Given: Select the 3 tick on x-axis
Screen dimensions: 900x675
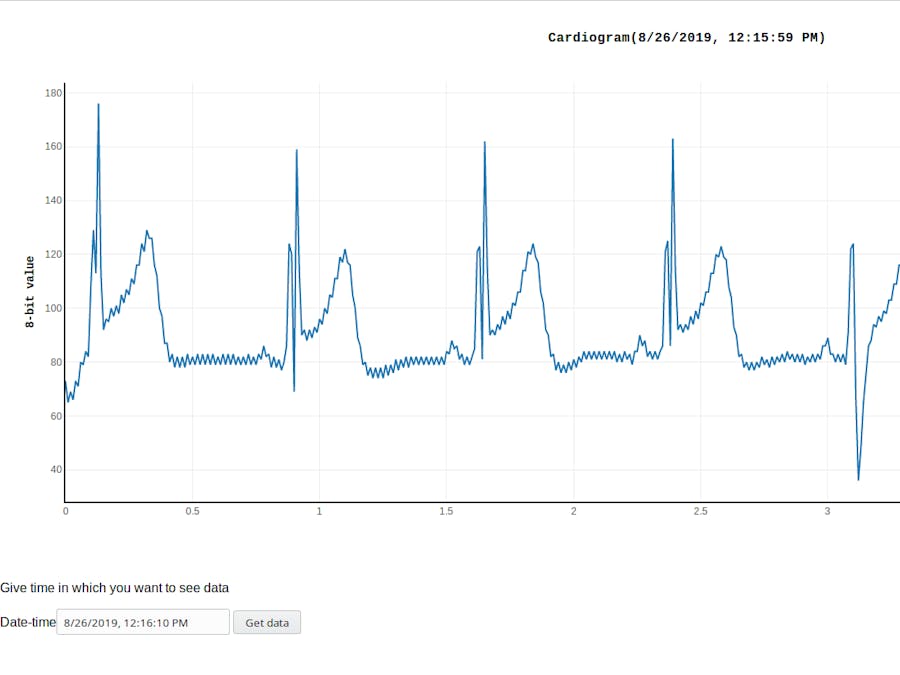Looking at the screenshot, I should [827, 511].
